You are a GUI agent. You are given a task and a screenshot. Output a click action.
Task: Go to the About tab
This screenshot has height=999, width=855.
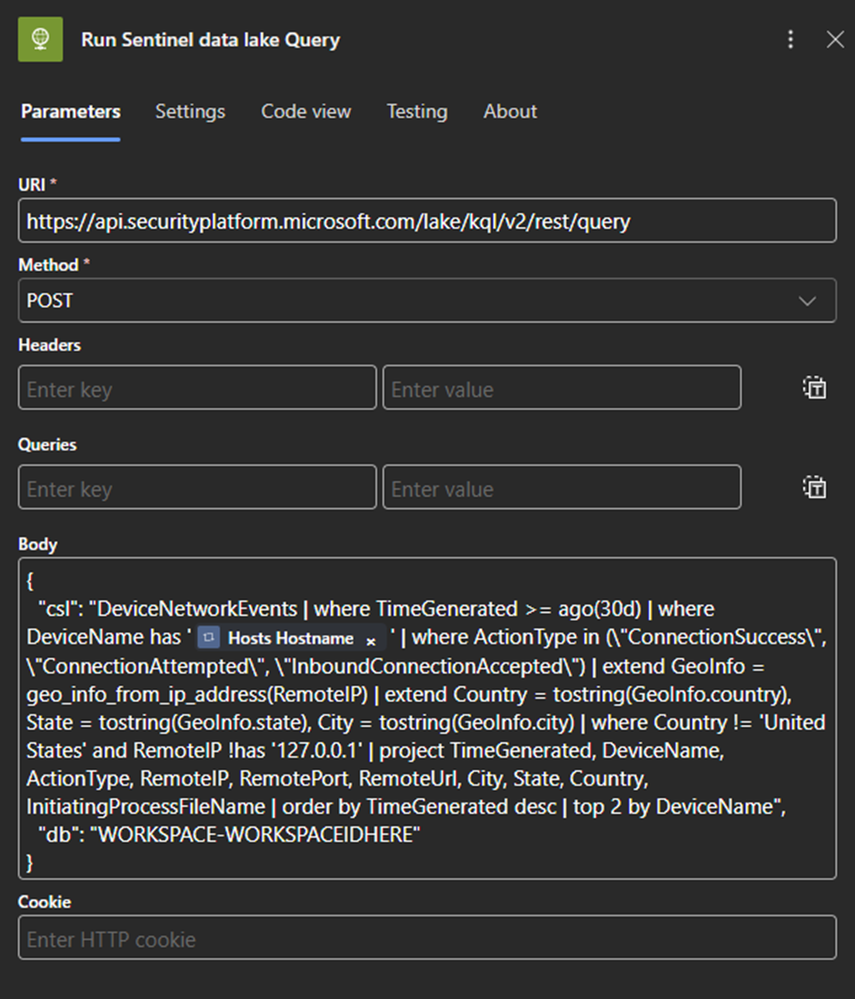pyautogui.click(x=510, y=112)
